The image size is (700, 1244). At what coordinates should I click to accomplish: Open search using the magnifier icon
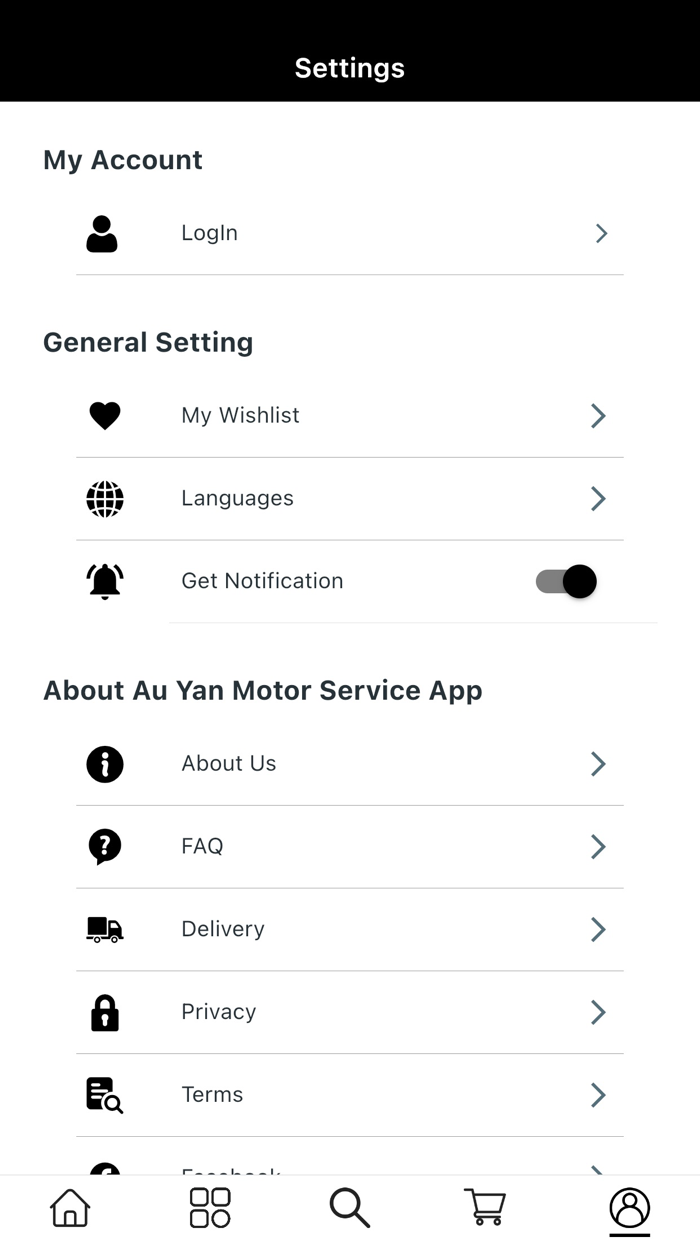349,1207
